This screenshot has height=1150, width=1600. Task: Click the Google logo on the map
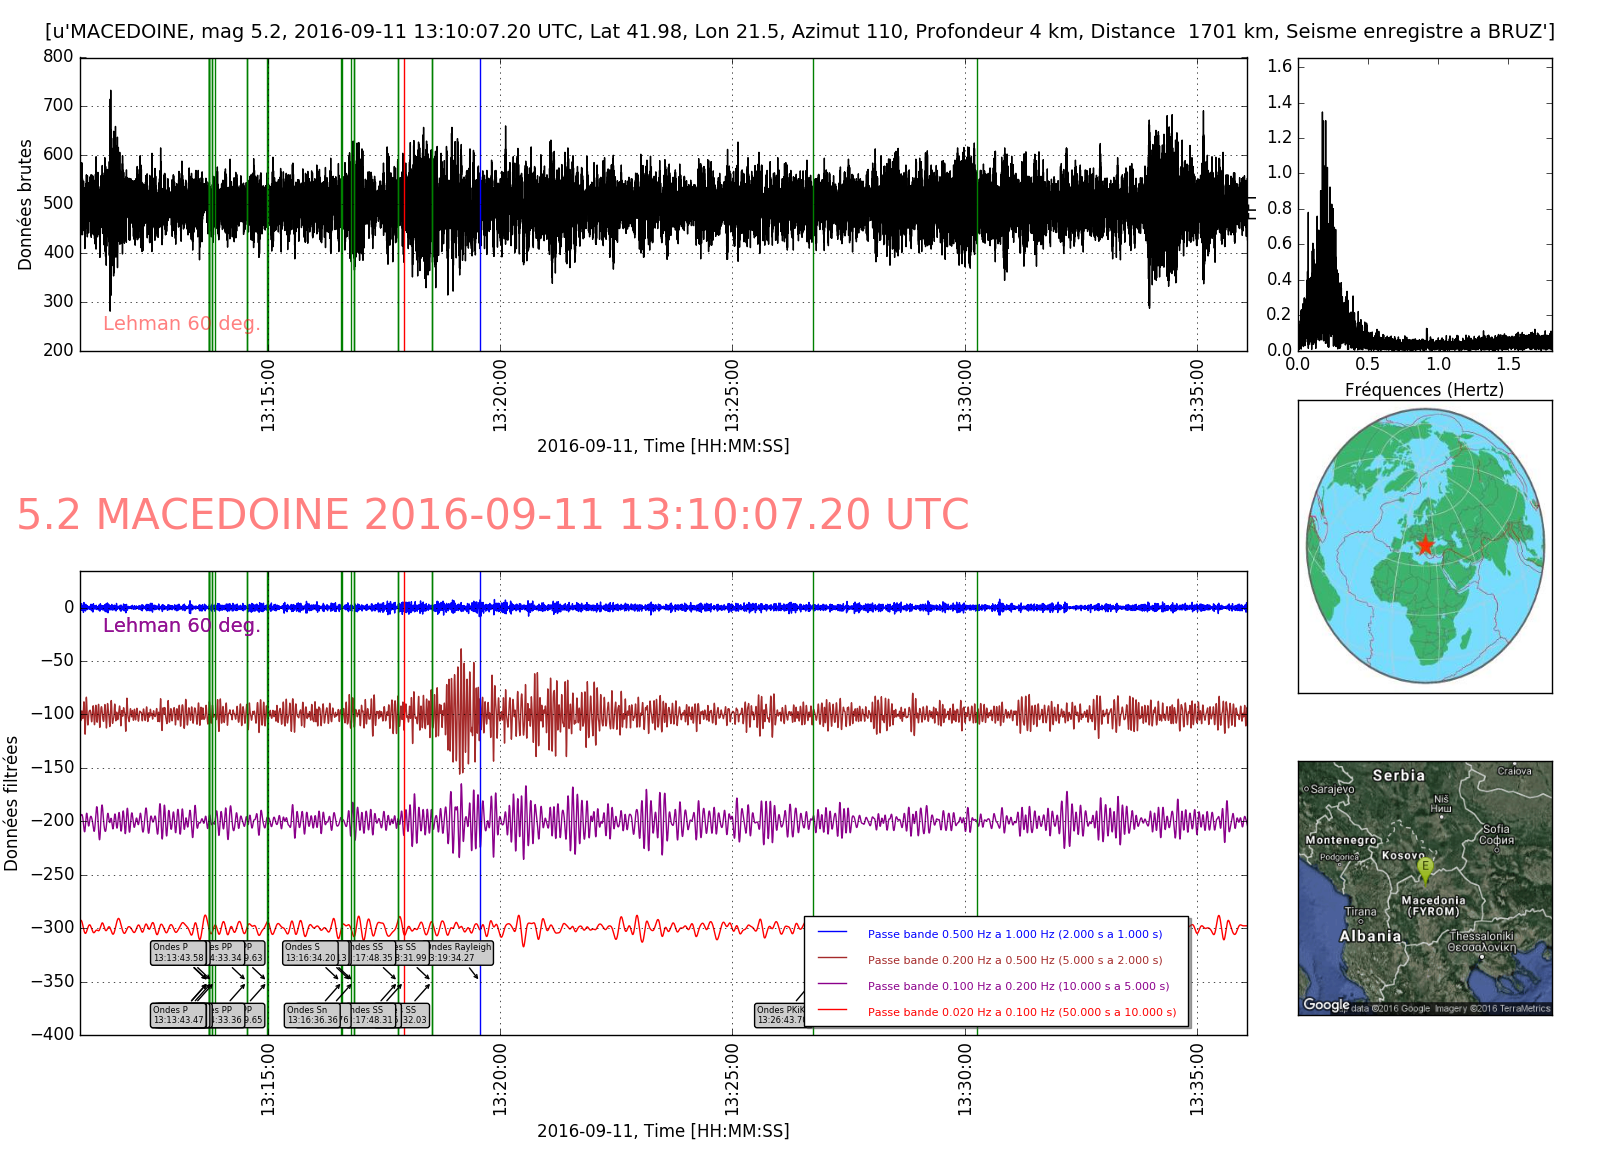(x=1325, y=1004)
